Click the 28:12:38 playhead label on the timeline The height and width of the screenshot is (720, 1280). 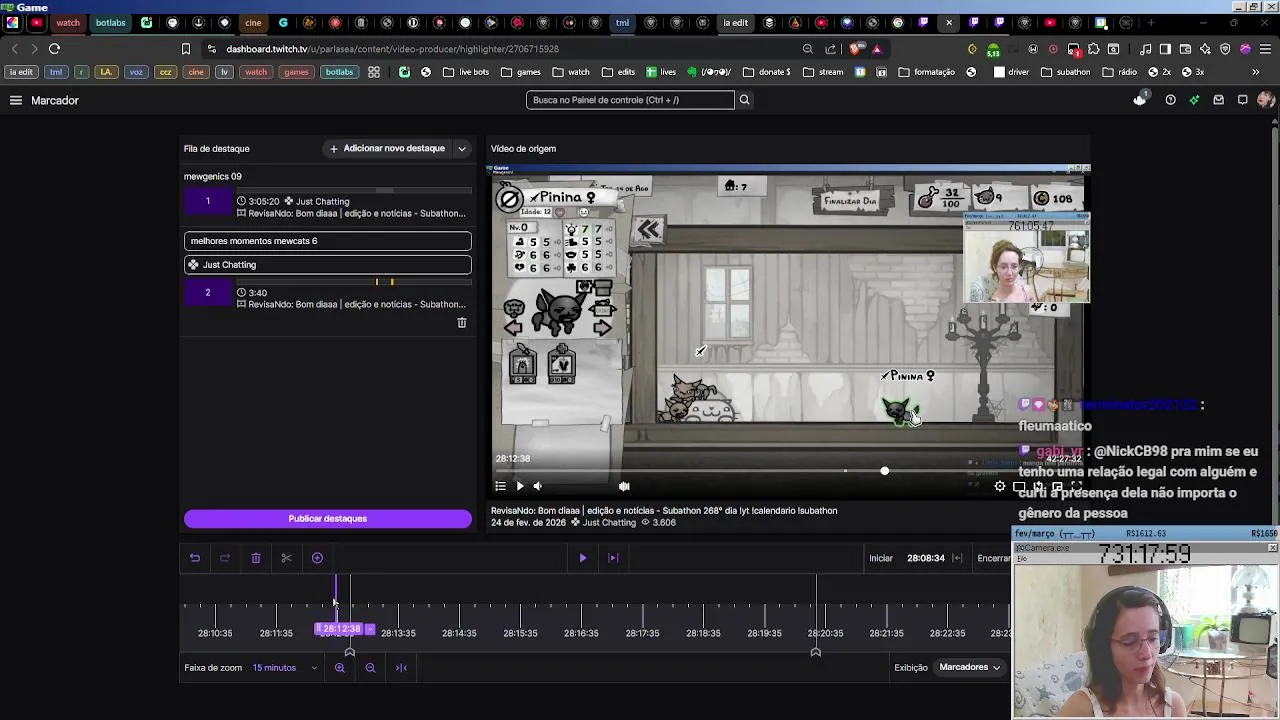341,629
